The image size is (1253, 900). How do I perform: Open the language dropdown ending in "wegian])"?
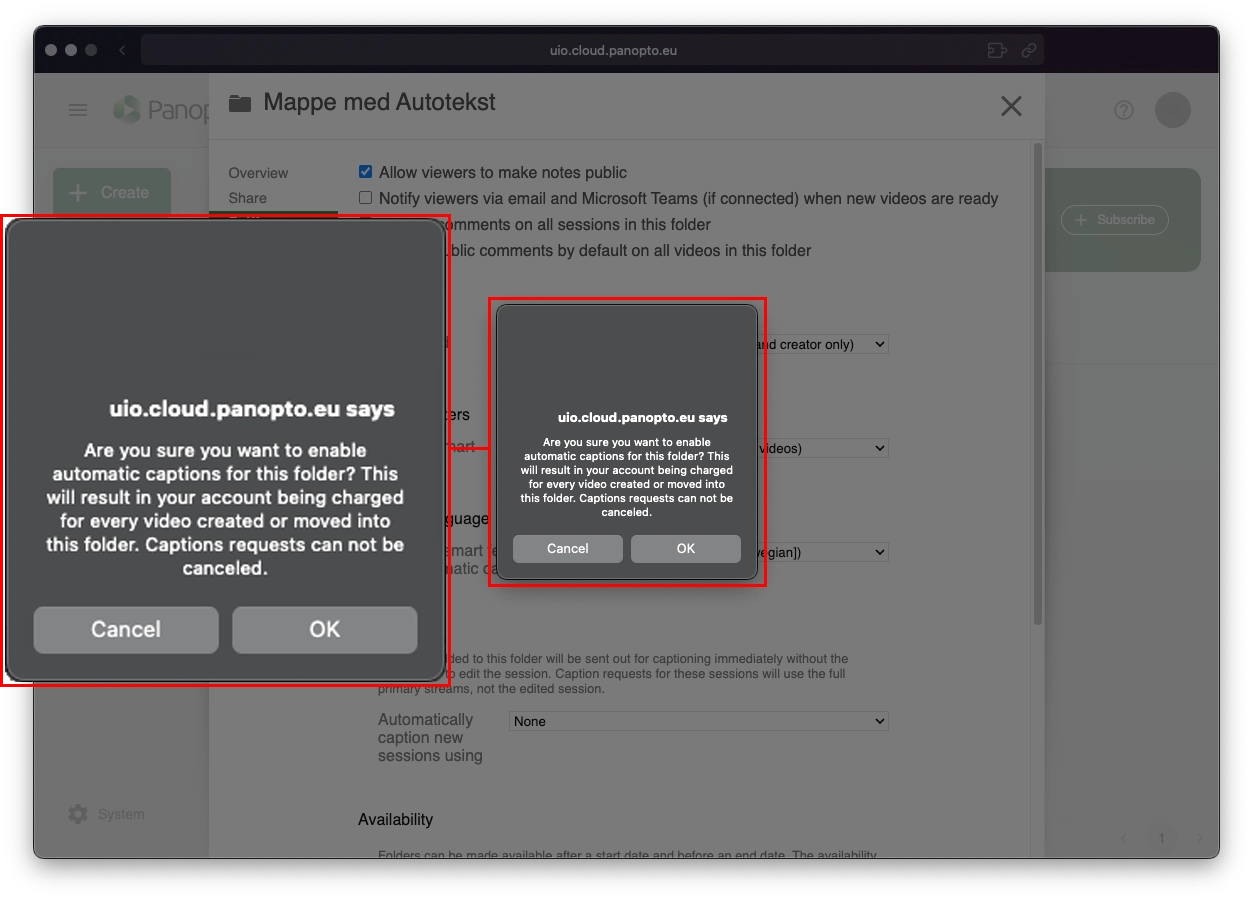tap(823, 552)
